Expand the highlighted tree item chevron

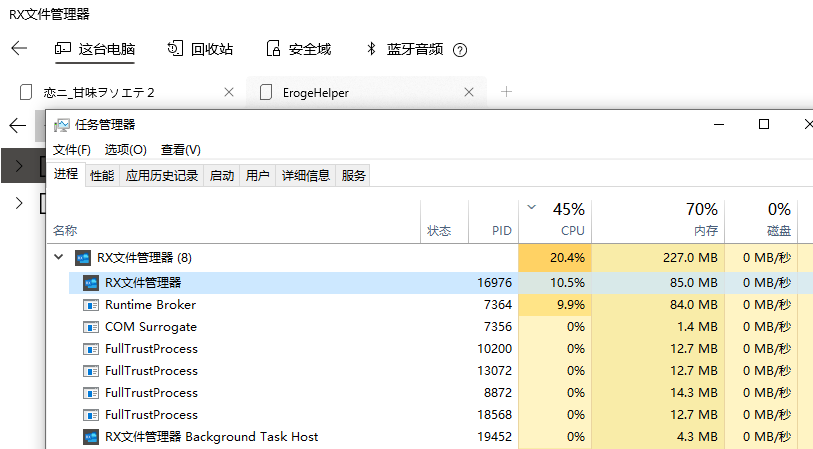coord(19,166)
